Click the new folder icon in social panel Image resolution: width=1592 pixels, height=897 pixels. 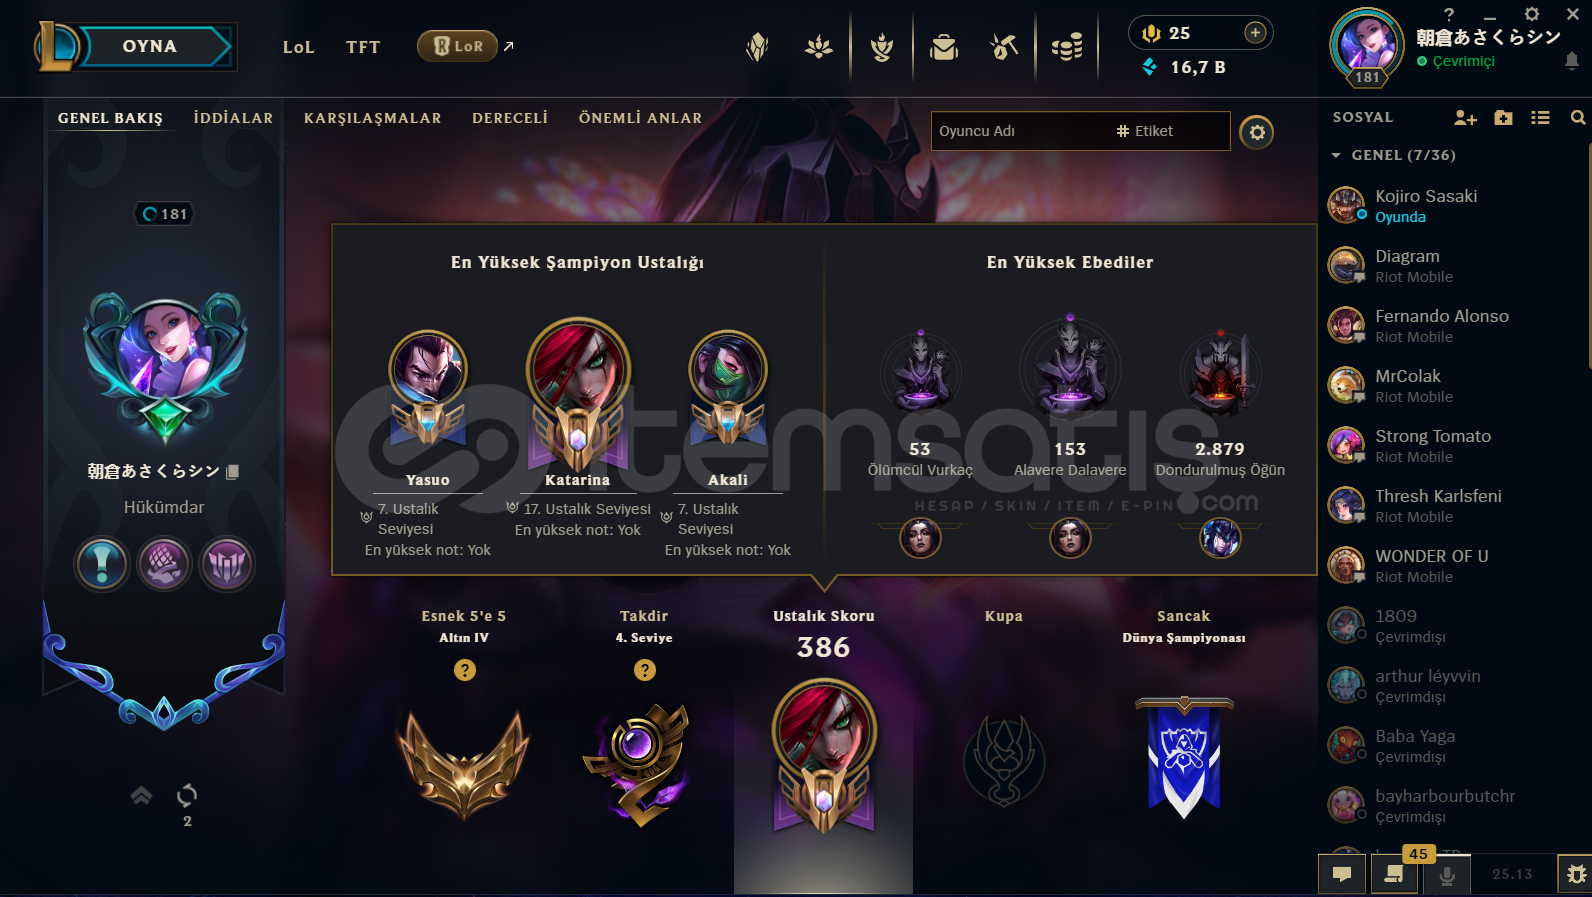tap(1503, 118)
